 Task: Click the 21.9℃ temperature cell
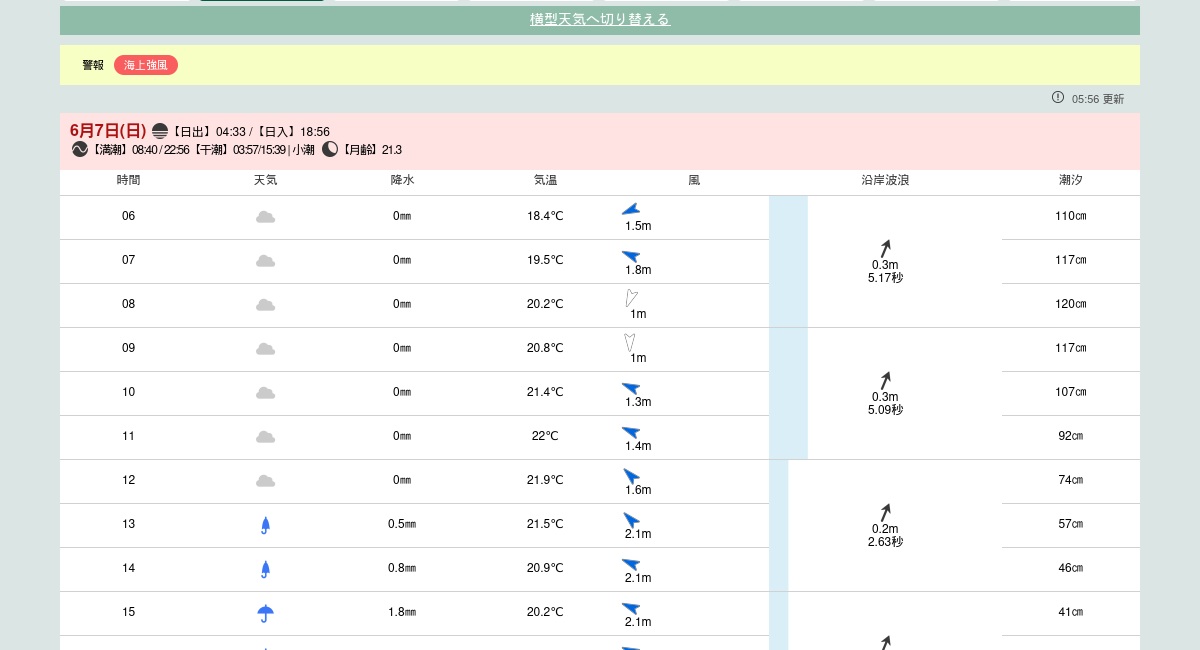545,481
